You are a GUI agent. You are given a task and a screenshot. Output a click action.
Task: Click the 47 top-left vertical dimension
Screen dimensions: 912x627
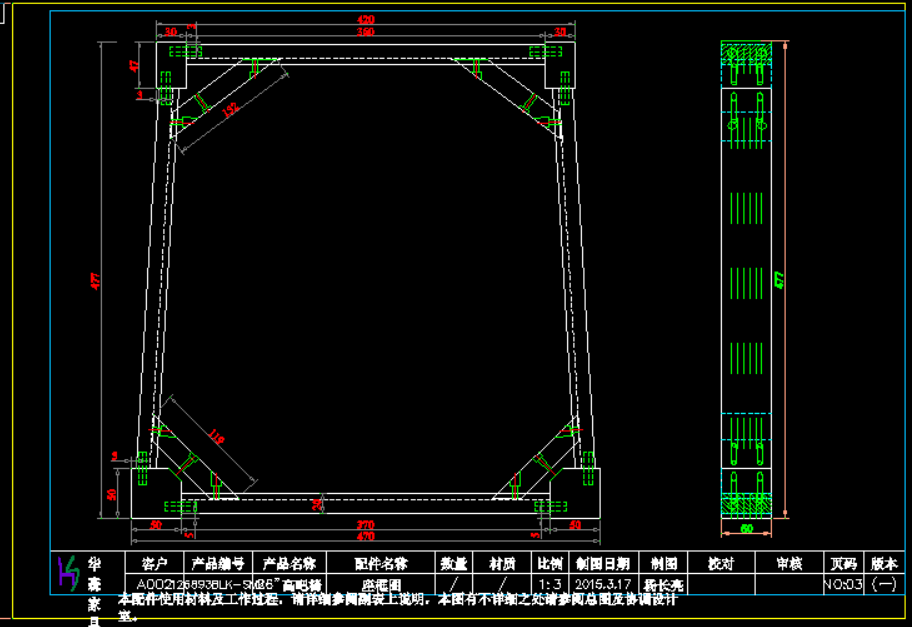(134, 66)
